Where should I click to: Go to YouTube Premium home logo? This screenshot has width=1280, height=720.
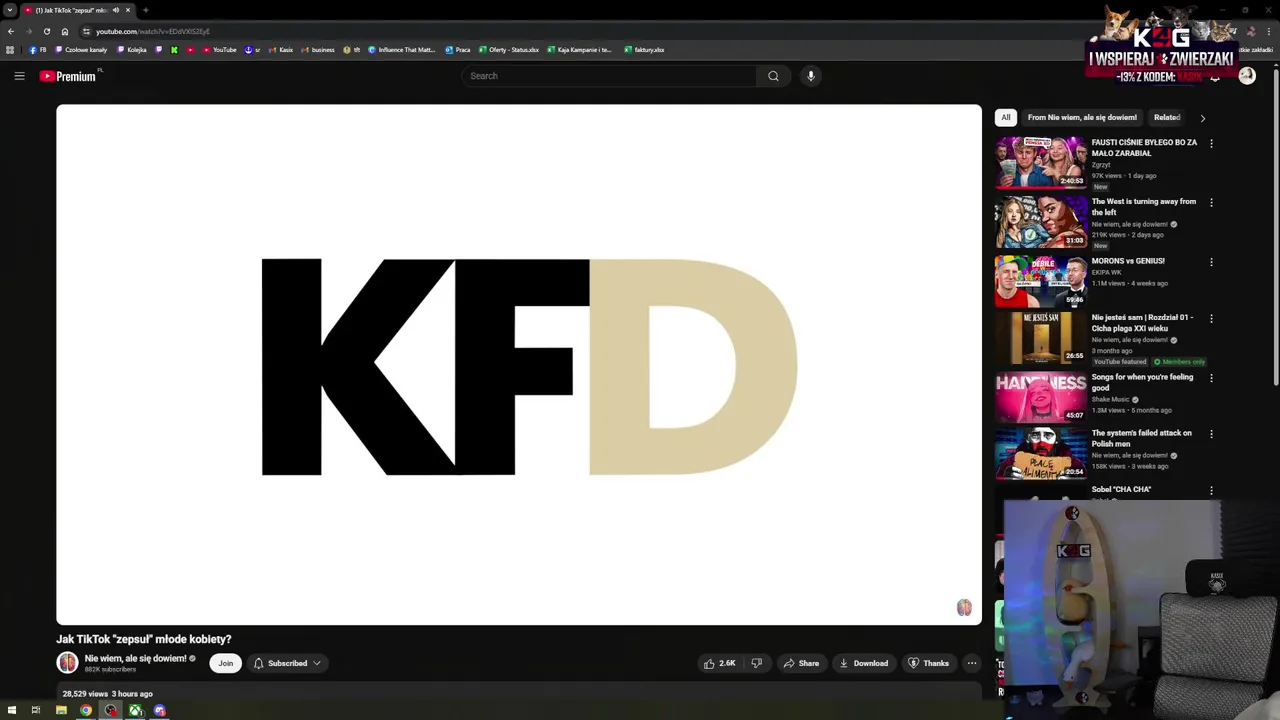(x=68, y=76)
